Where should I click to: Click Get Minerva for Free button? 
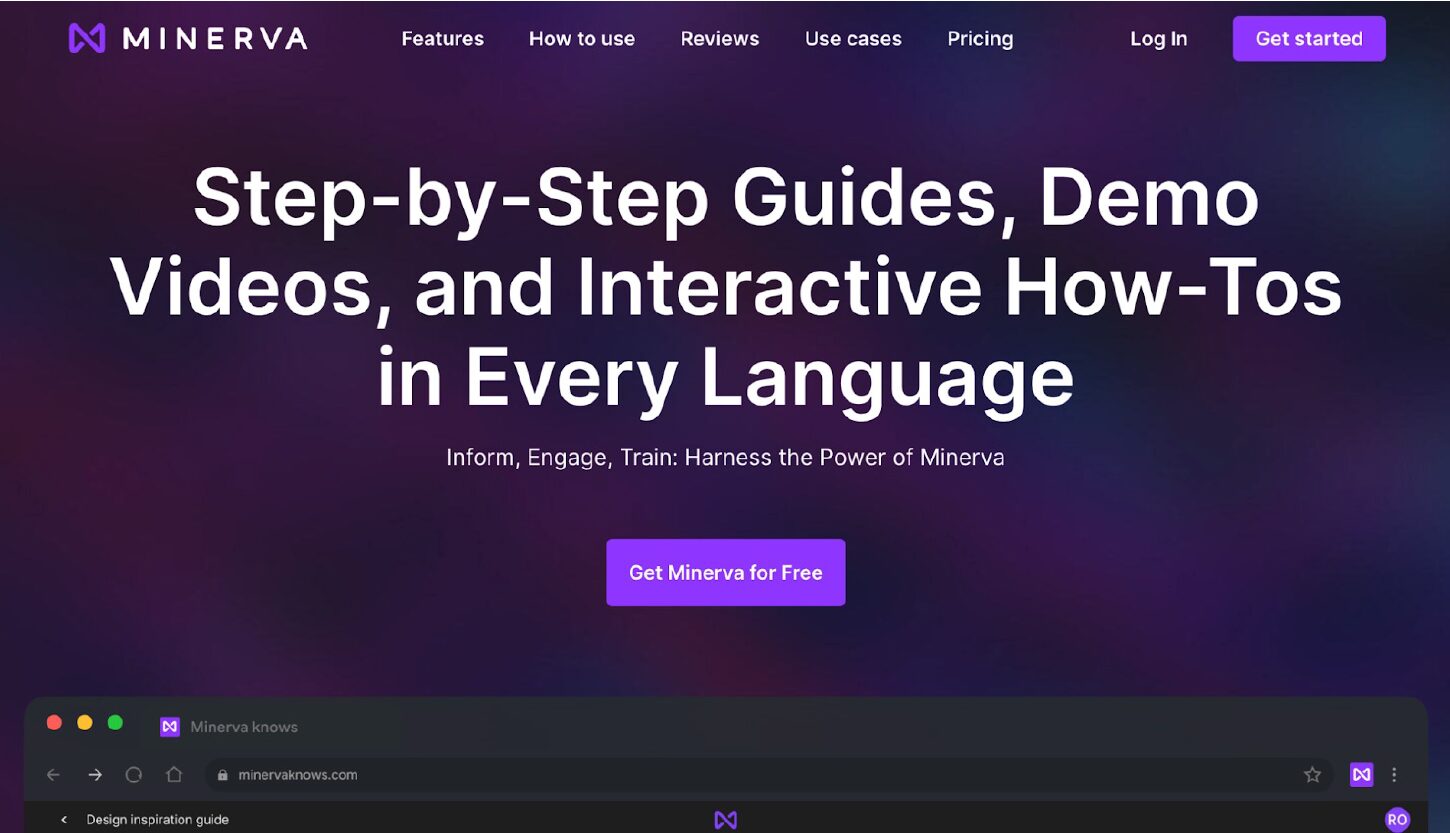pyautogui.click(x=725, y=572)
